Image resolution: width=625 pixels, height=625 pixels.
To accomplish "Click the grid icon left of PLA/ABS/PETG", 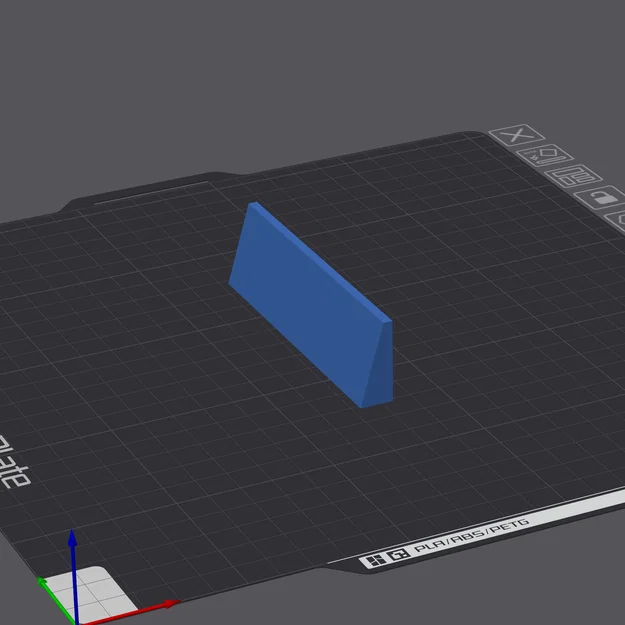I will (x=375, y=561).
